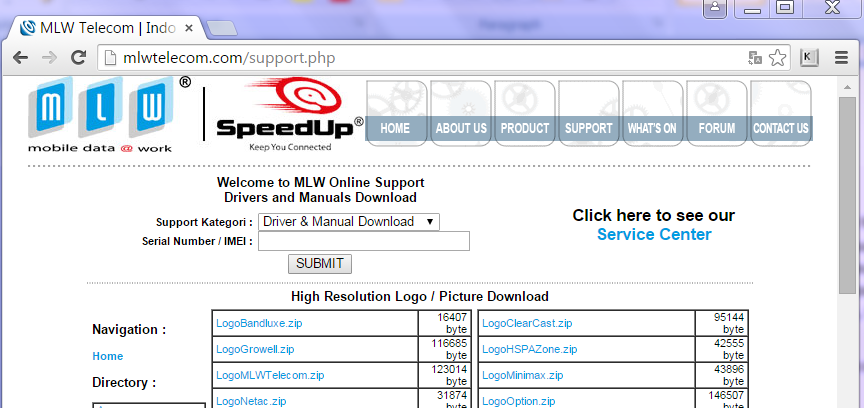This screenshot has height=408, width=864.
Task: Open a new tab button
Action: 222,28
